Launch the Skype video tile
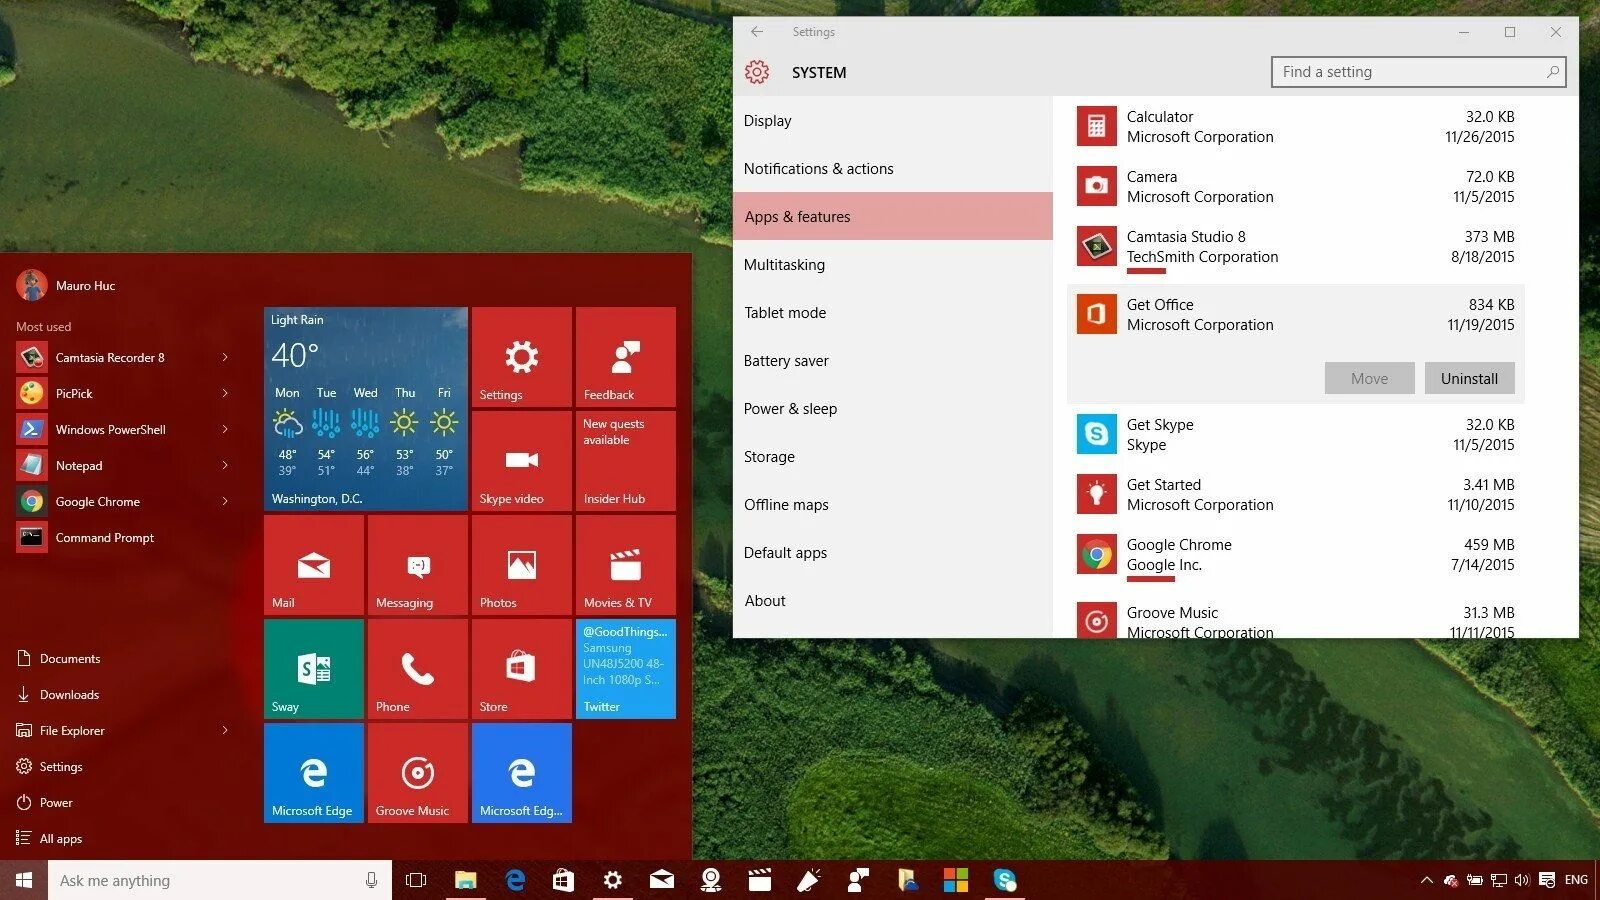 521,461
